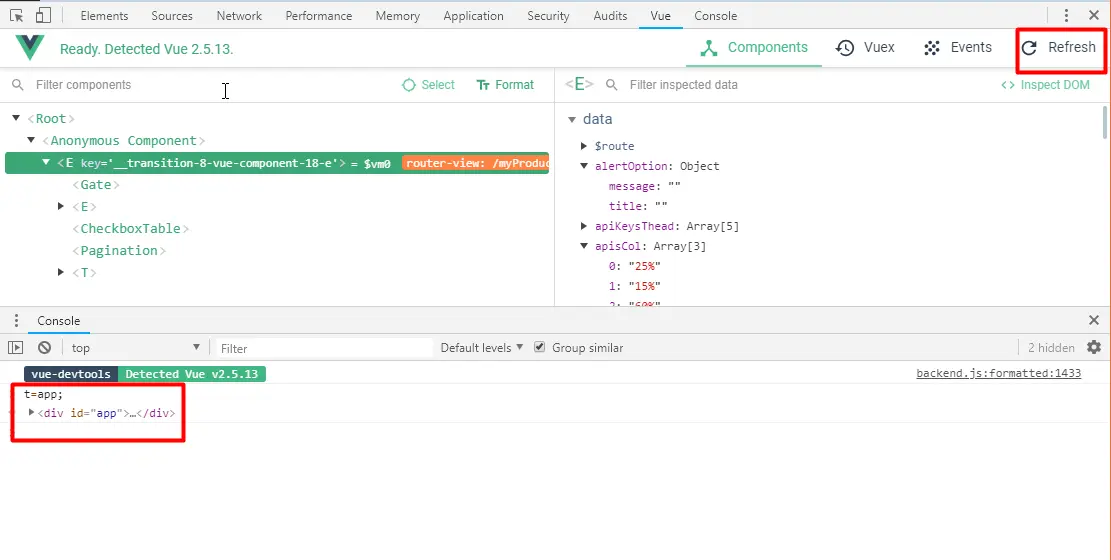Viewport: 1111px width, 560px height.
Task: Open the Default levels dropdown
Action: [482, 347]
